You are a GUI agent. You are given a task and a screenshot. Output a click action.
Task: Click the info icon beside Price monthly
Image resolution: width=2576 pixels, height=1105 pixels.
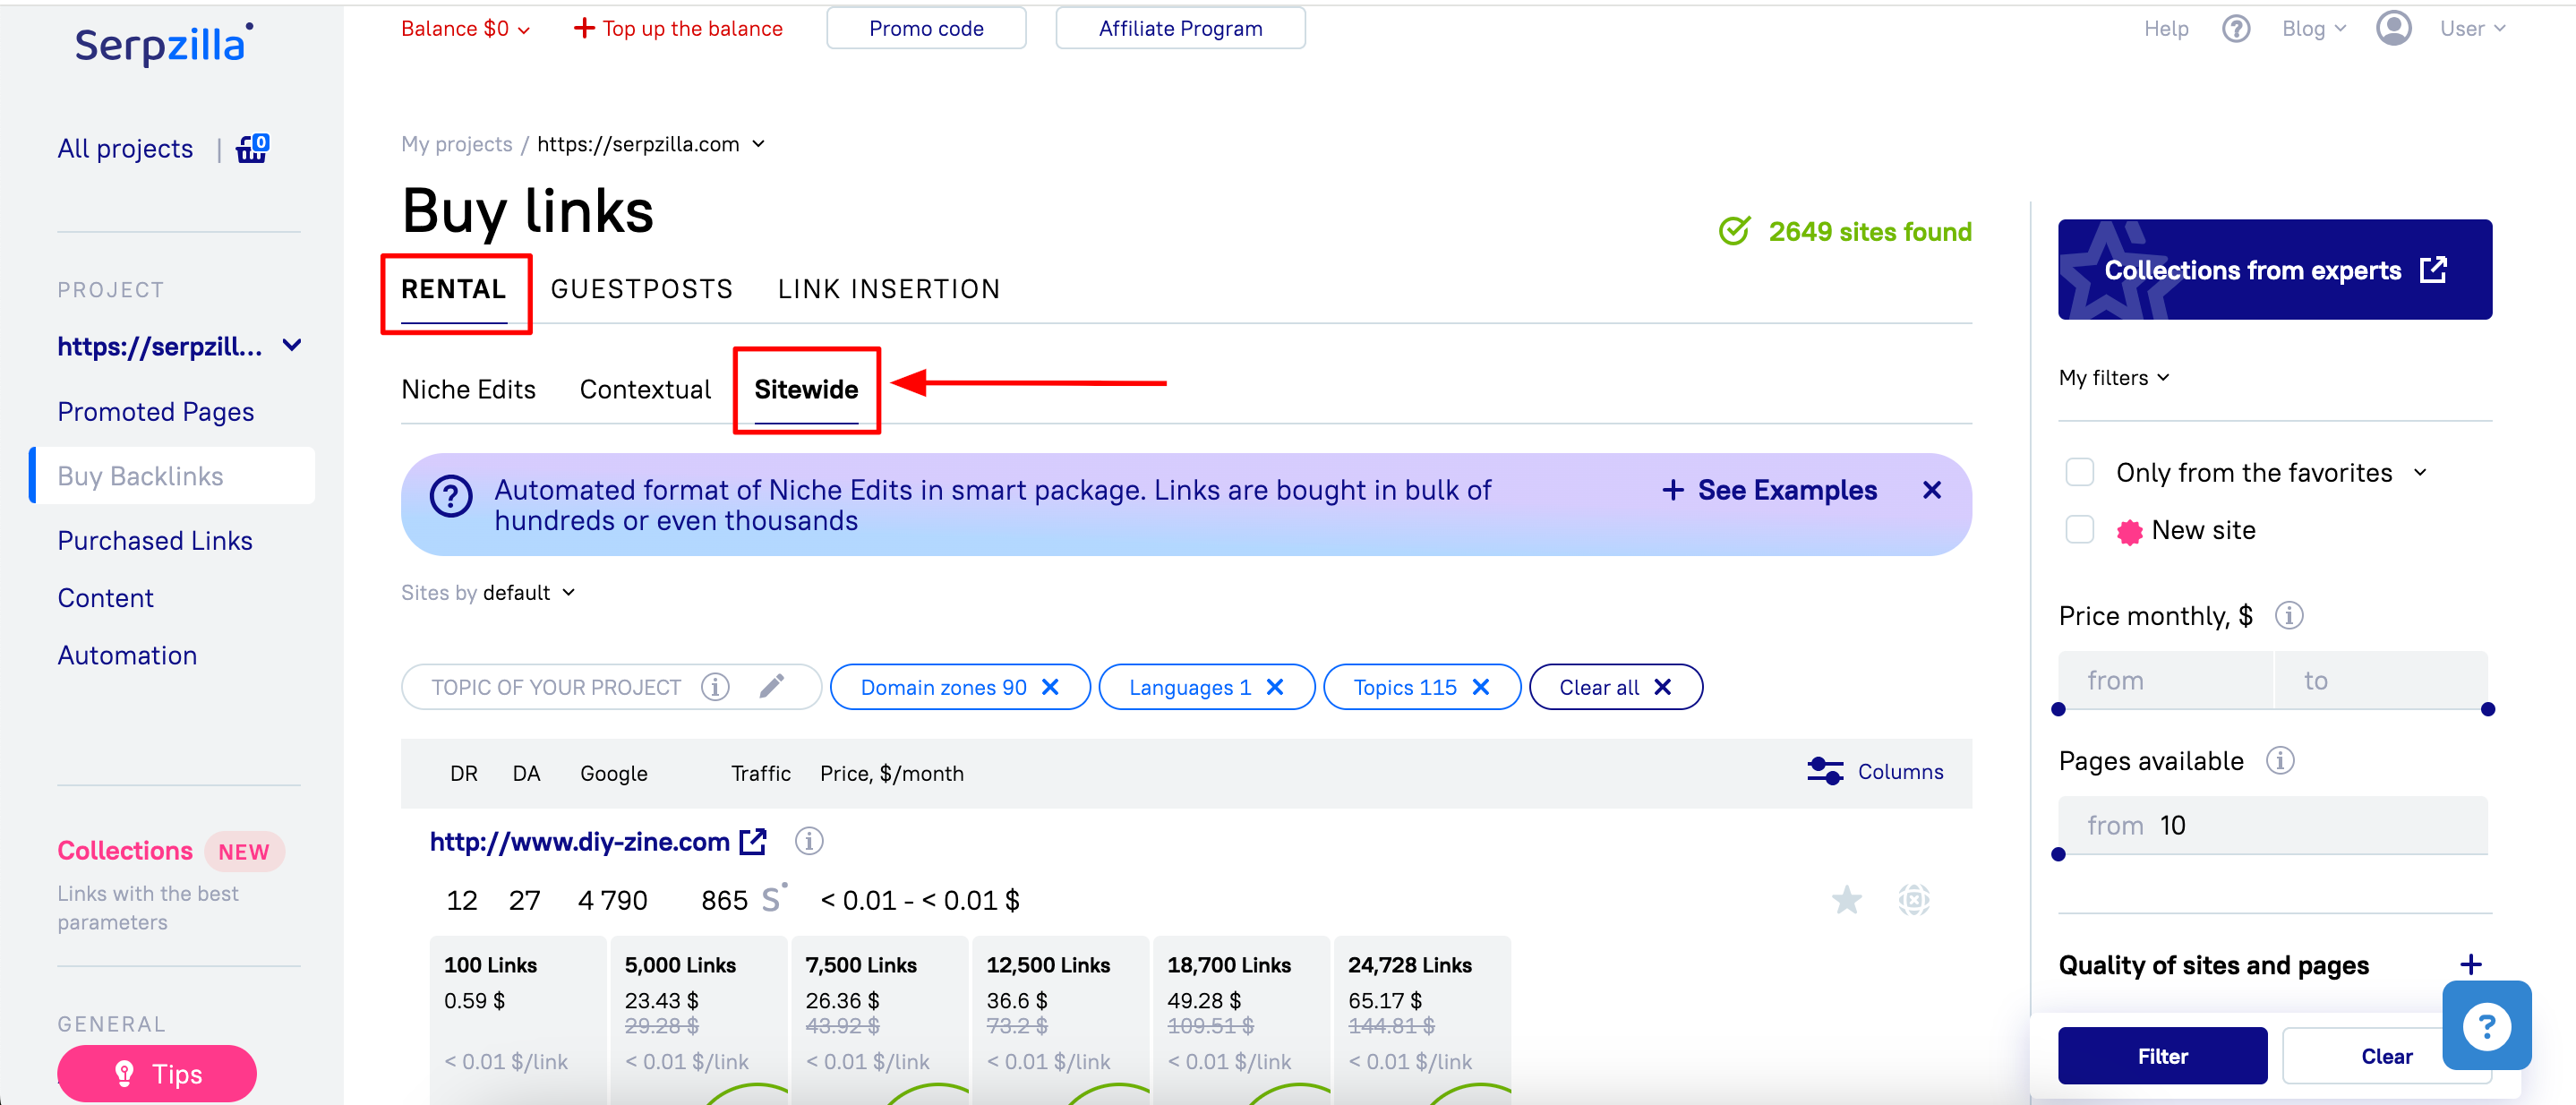click(2288, 615)
